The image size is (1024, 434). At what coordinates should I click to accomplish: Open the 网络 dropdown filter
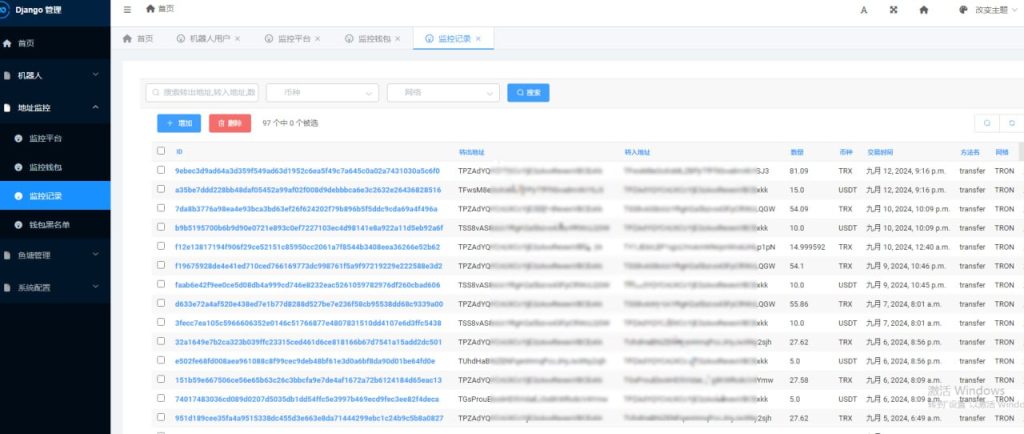[x=443, y=92]
